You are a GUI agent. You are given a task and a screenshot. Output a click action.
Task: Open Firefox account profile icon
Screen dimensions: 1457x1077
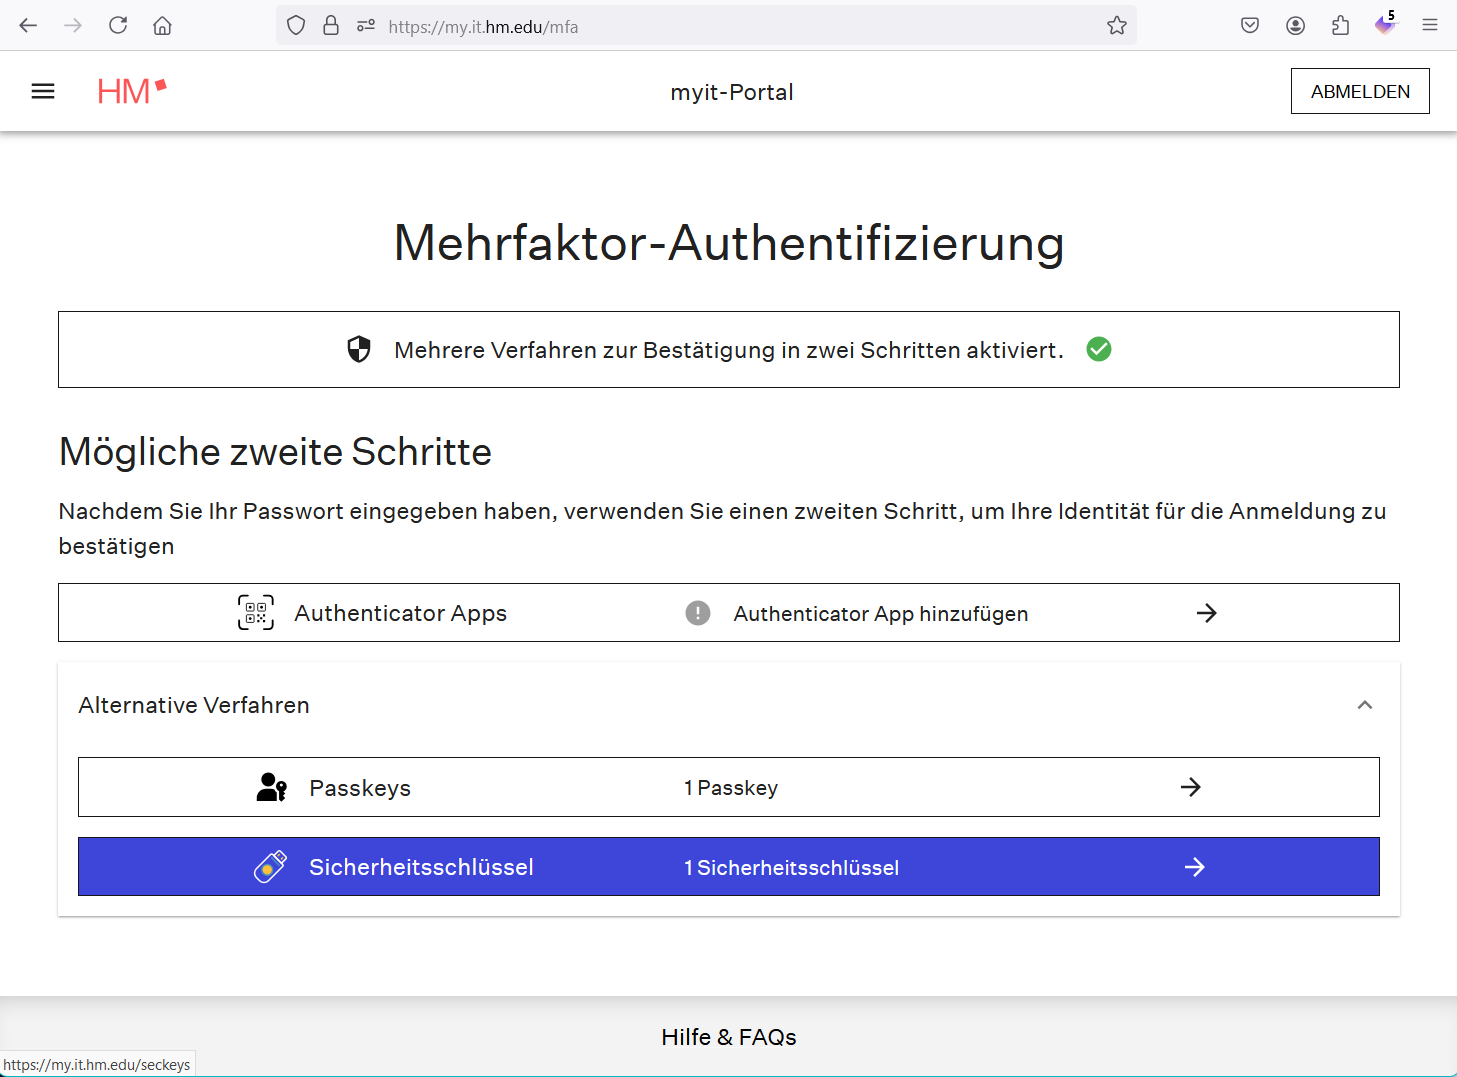[1295, 26]
